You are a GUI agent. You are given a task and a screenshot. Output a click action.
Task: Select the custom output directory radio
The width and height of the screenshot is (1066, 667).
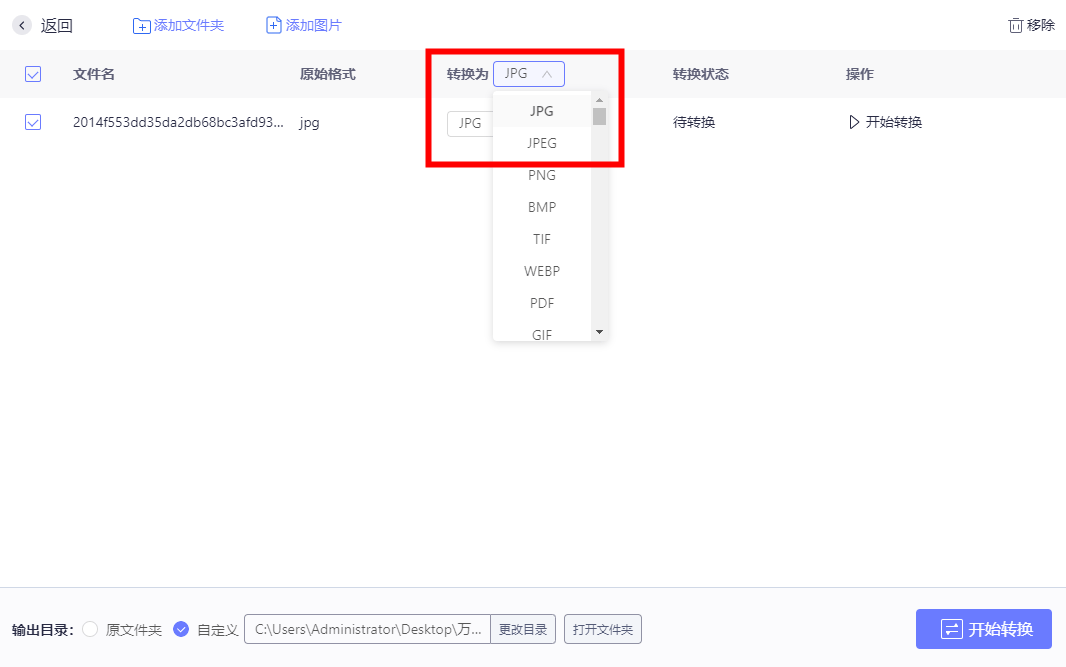click(x=181, y=630)
